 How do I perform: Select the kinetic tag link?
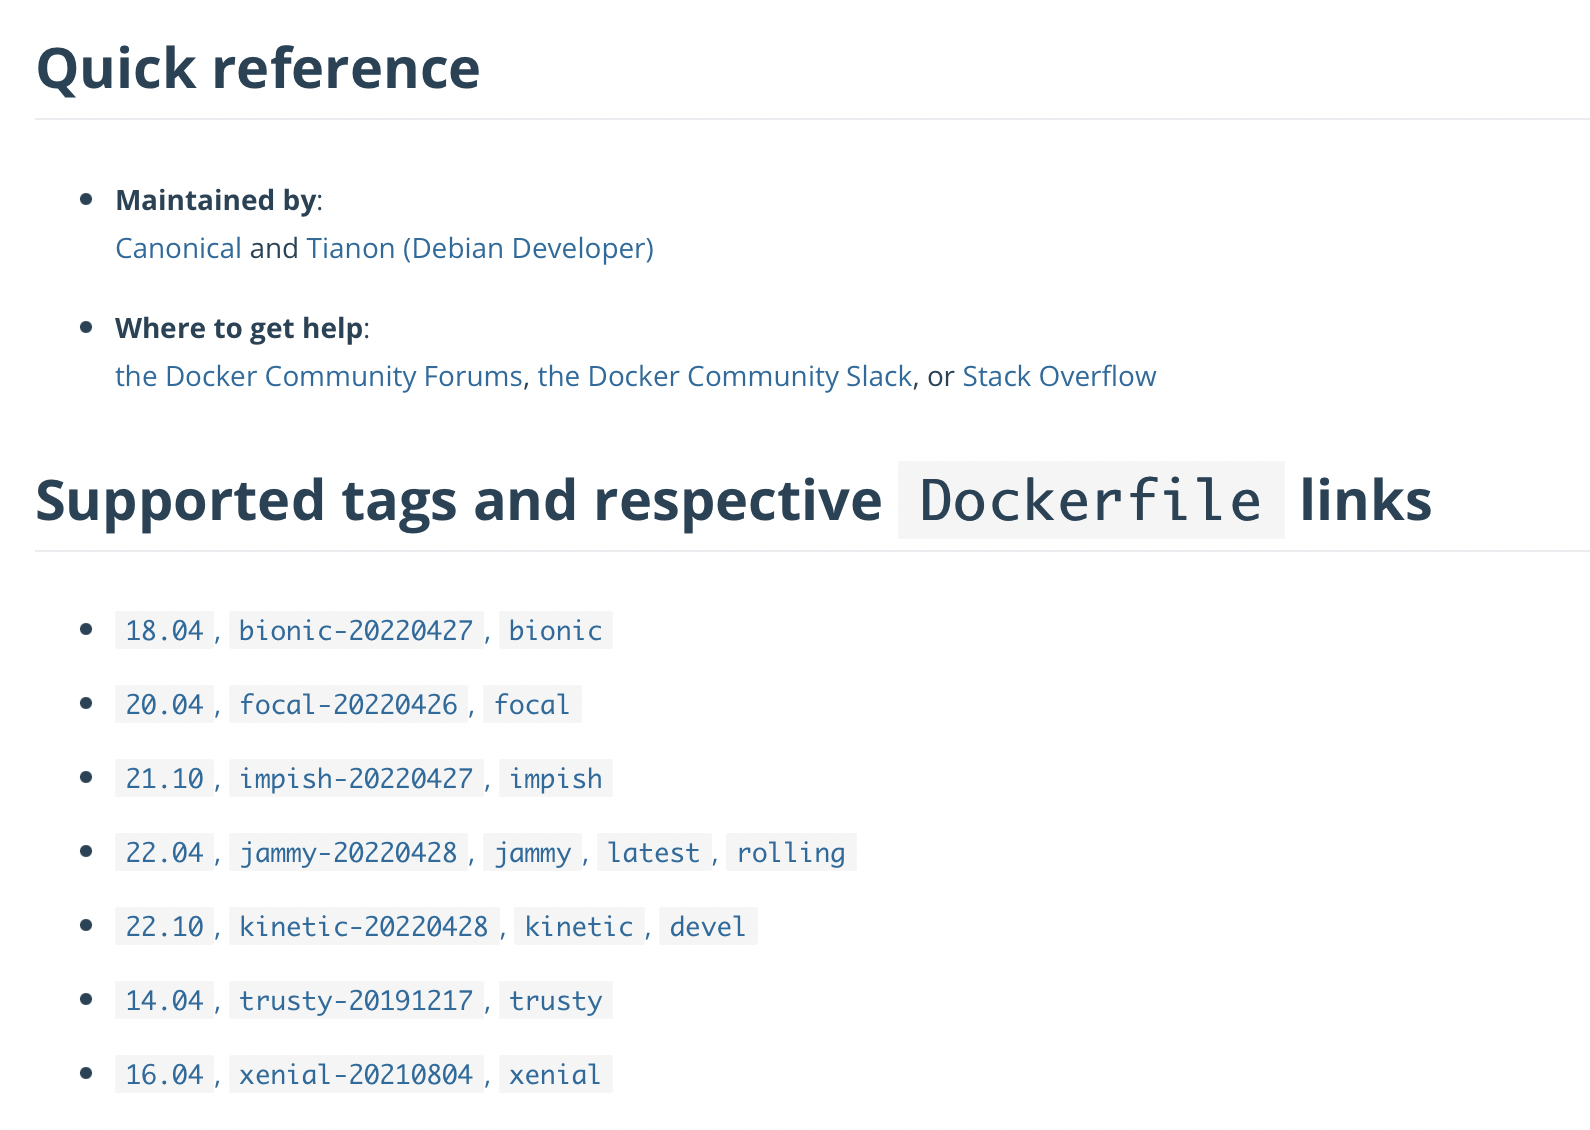[579, 927]
